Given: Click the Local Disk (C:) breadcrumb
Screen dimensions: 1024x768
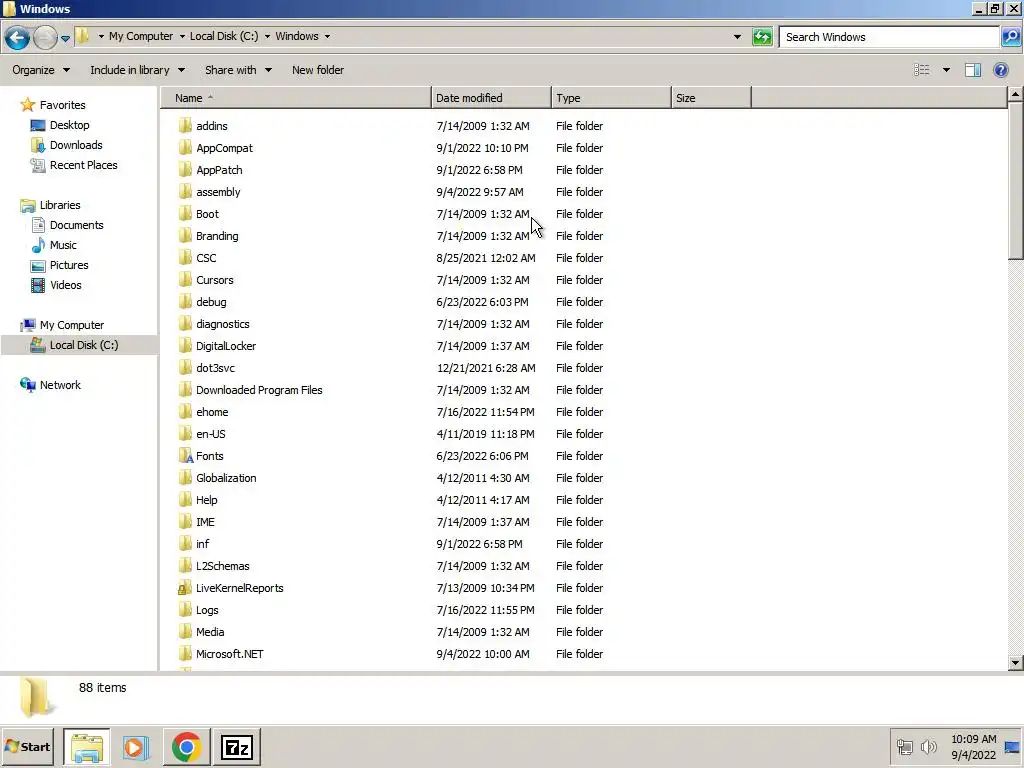Looking at the screenshot, I should coord(224,36).
